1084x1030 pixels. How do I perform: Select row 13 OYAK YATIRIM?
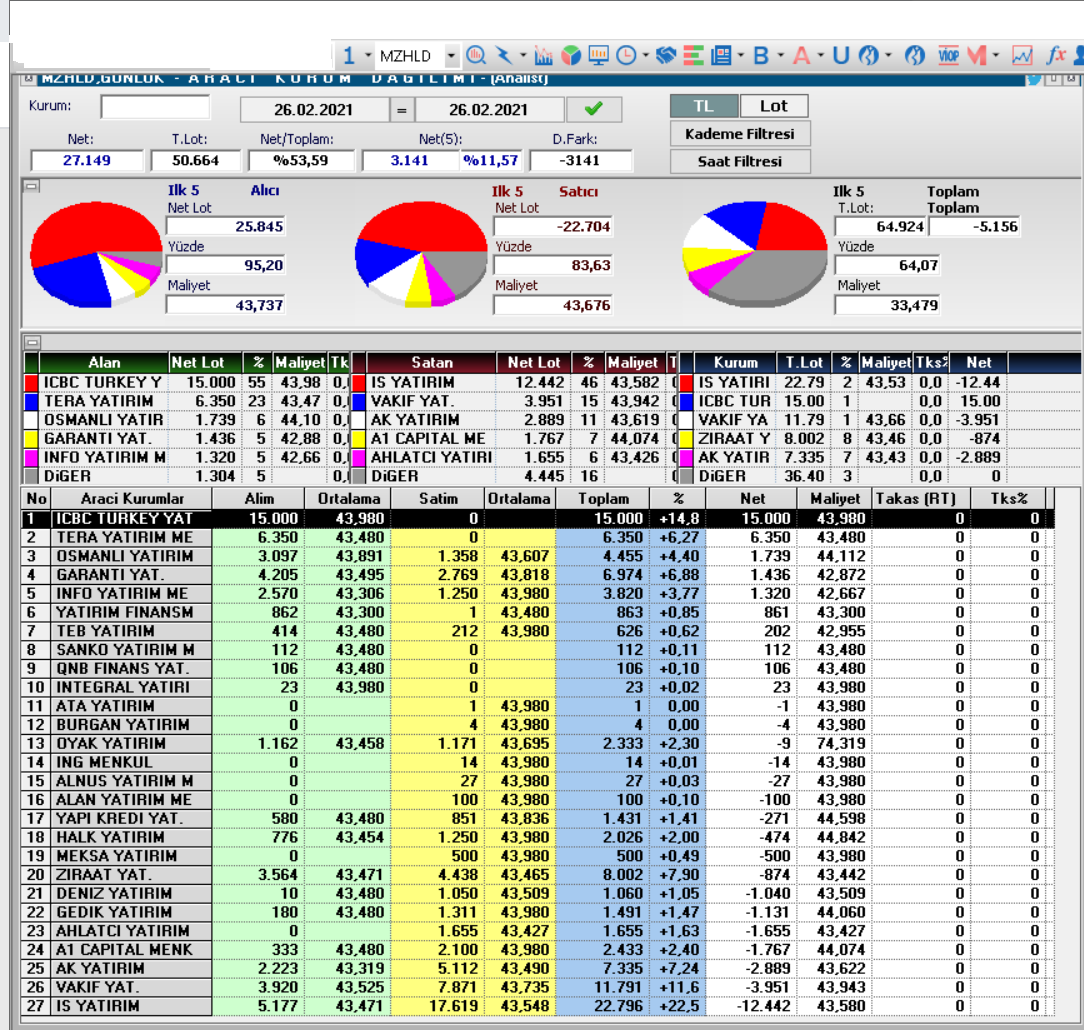[x=538, y=744]
